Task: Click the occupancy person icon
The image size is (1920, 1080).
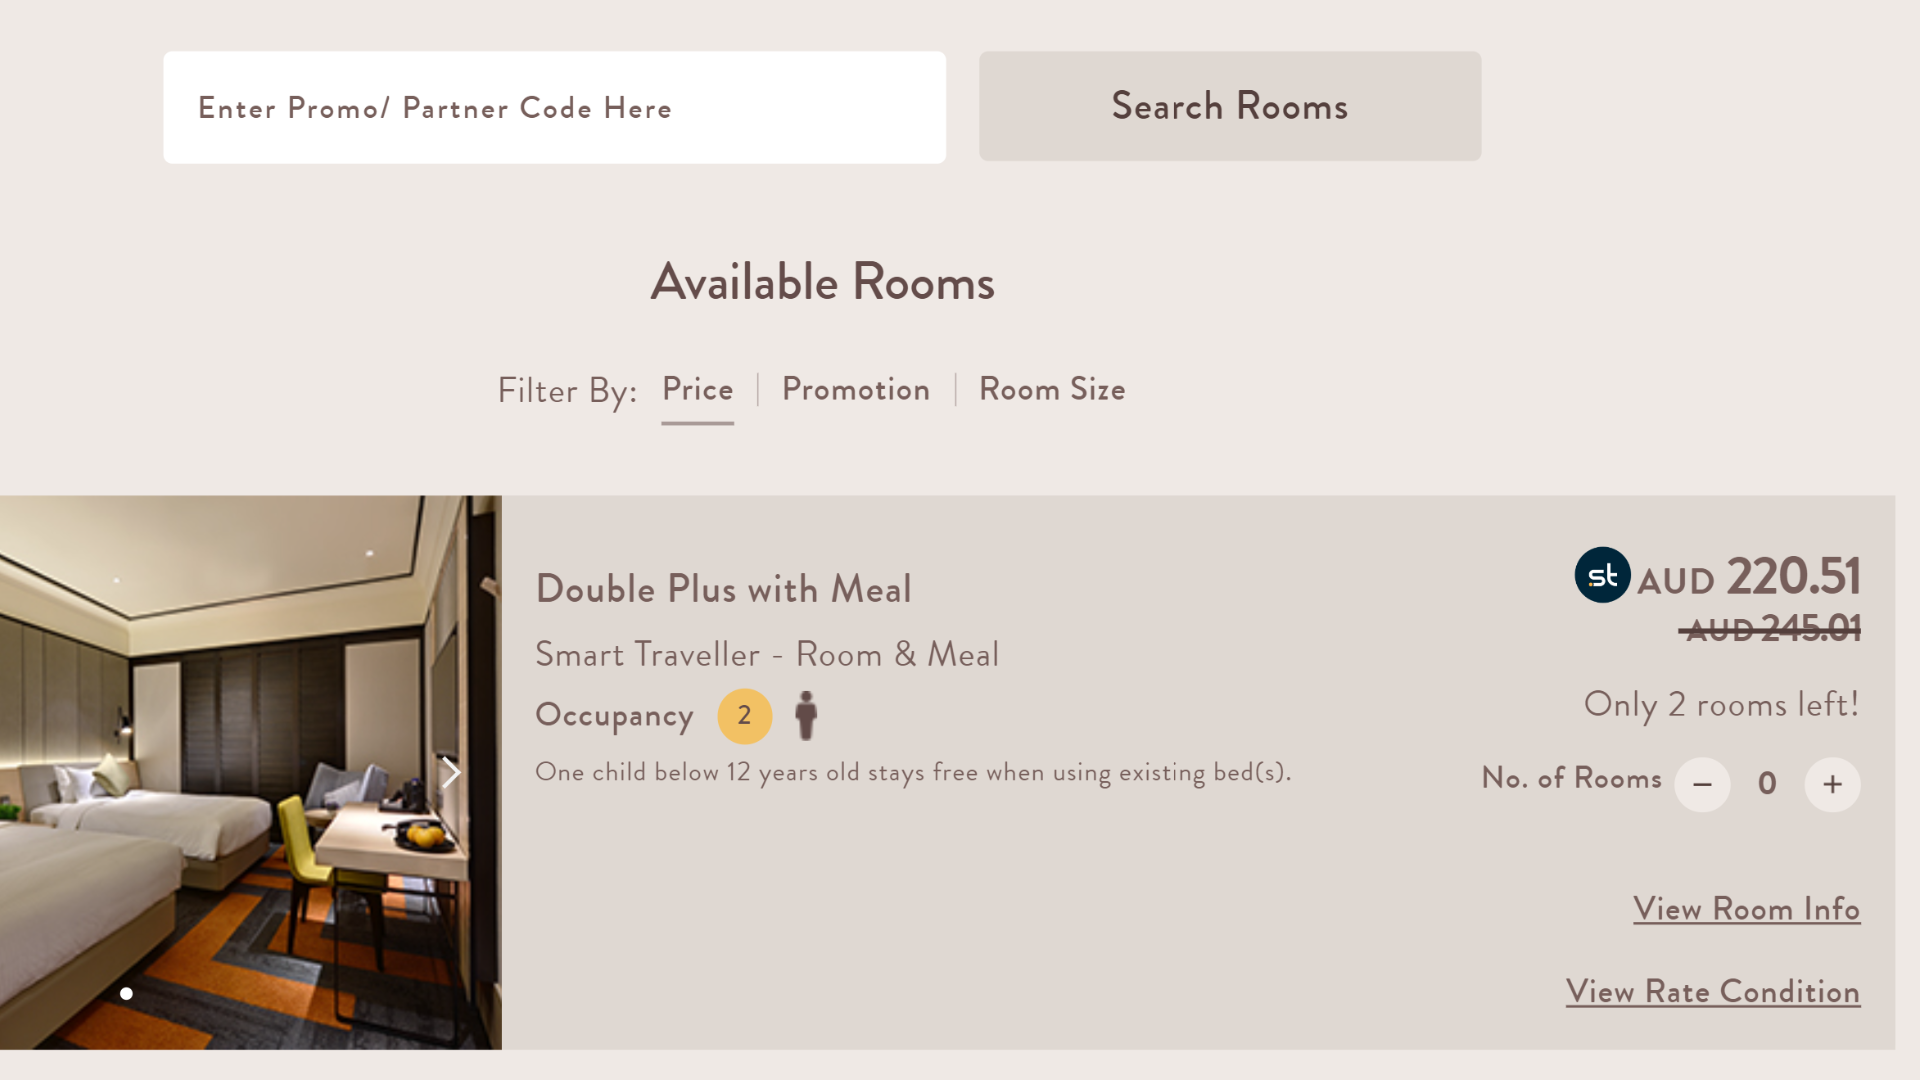Action: [x=806, y=716]
